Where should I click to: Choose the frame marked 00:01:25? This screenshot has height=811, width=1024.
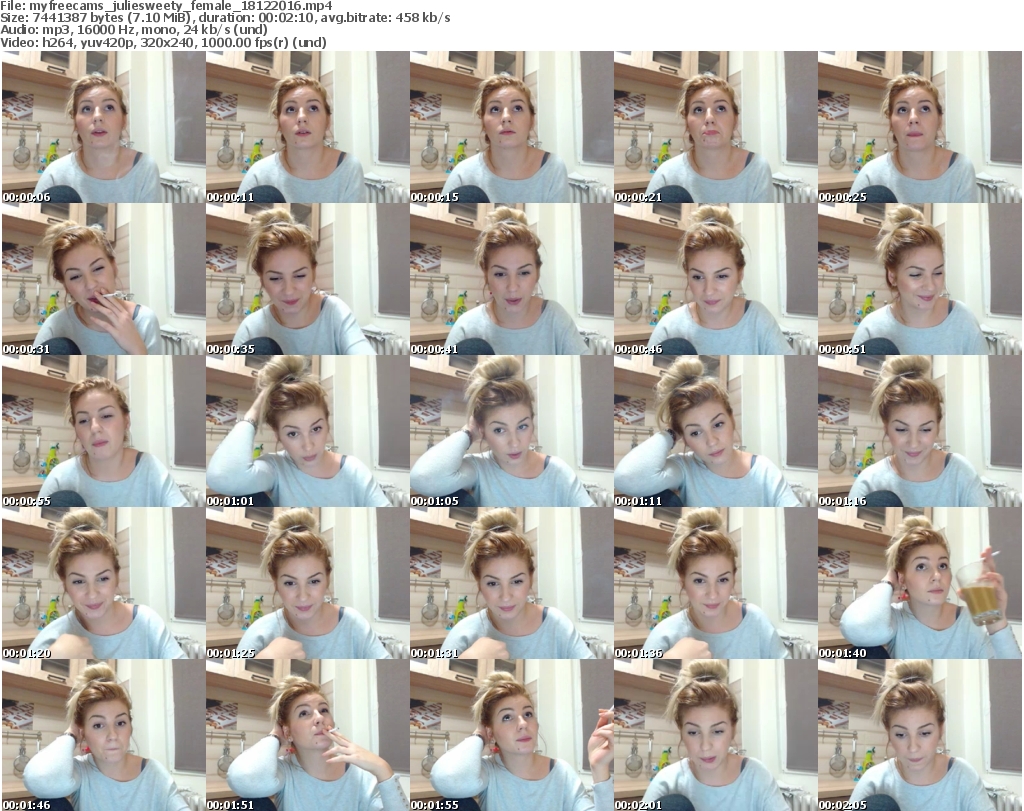308,583
